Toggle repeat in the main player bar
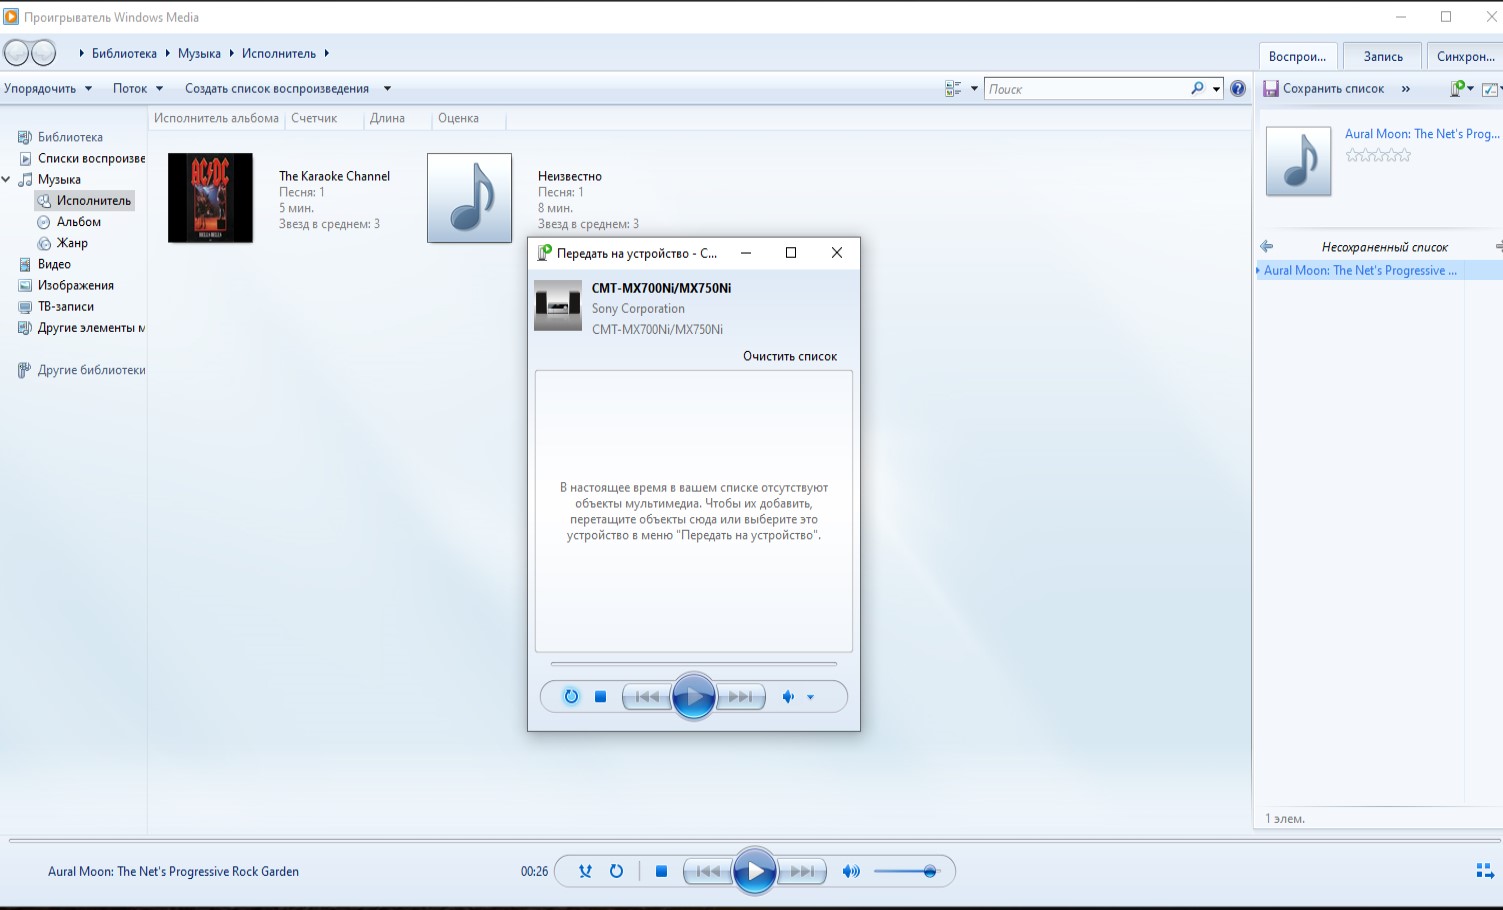 point(616,871)
